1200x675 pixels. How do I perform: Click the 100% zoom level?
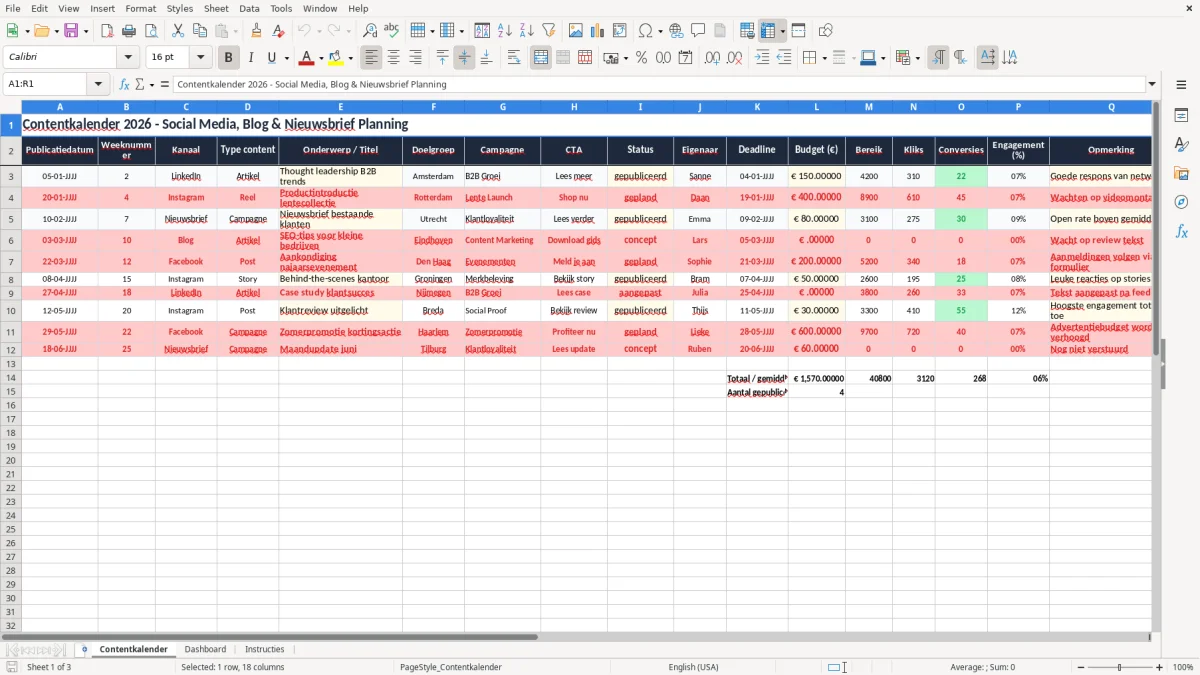(x=1183, y=667)
